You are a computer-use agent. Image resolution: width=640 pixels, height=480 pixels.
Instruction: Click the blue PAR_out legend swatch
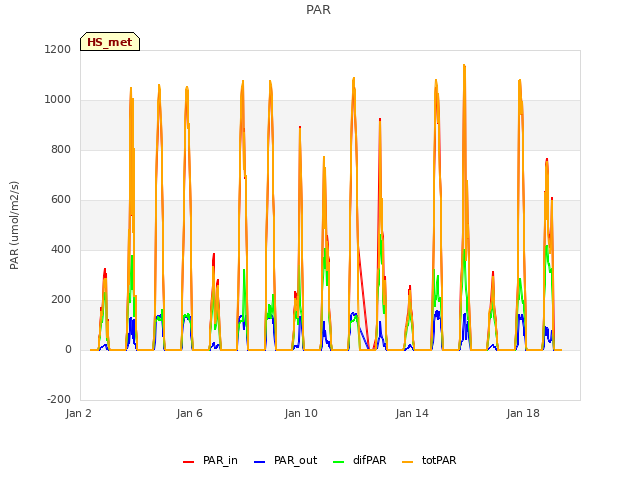coord(259,462)
